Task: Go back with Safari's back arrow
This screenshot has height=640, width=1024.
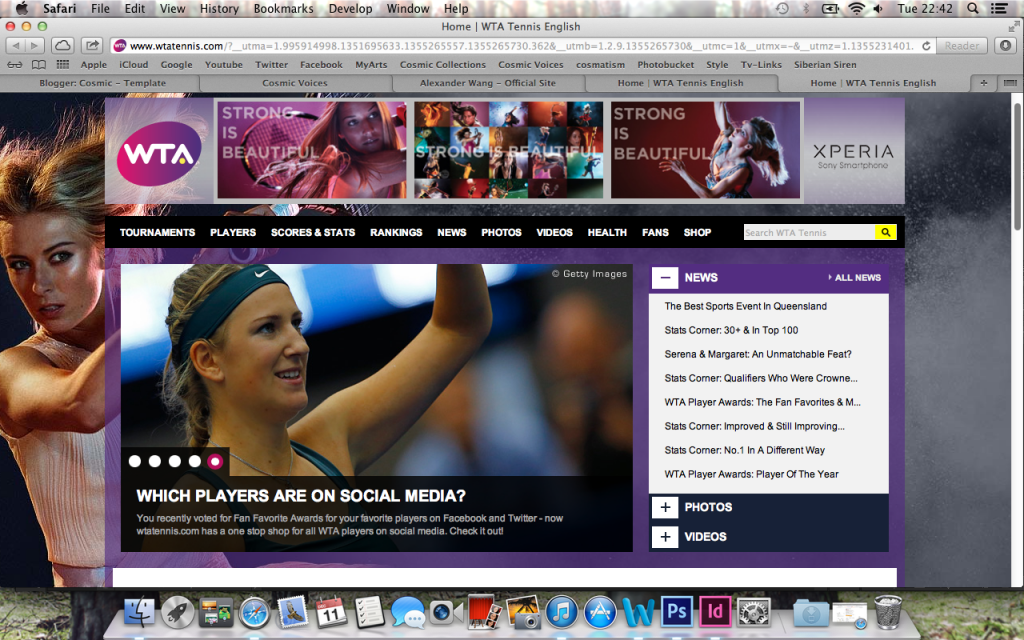Action: pos(16,46)
